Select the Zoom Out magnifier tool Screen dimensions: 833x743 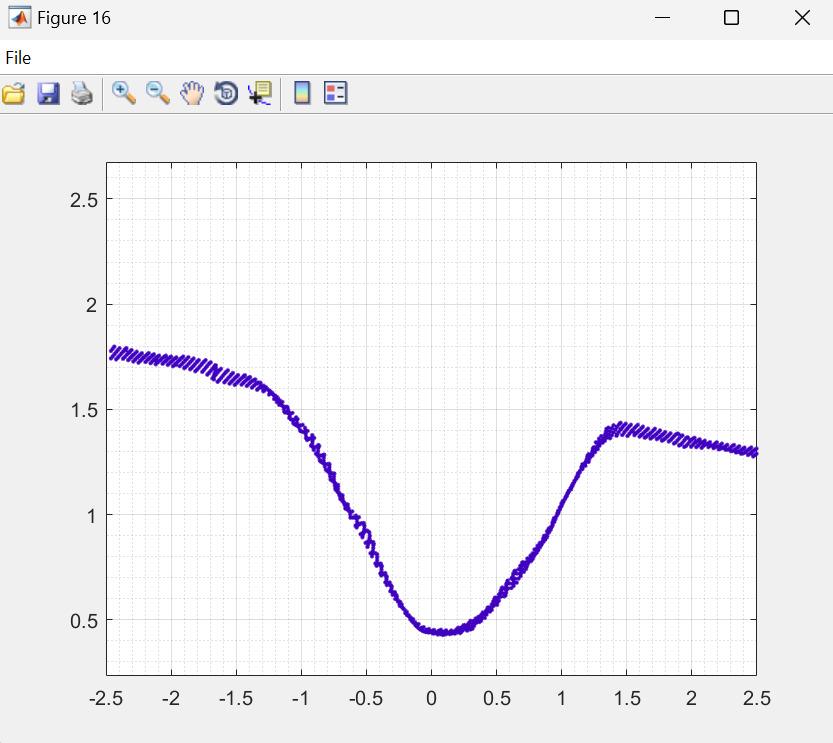coord(158,93)
